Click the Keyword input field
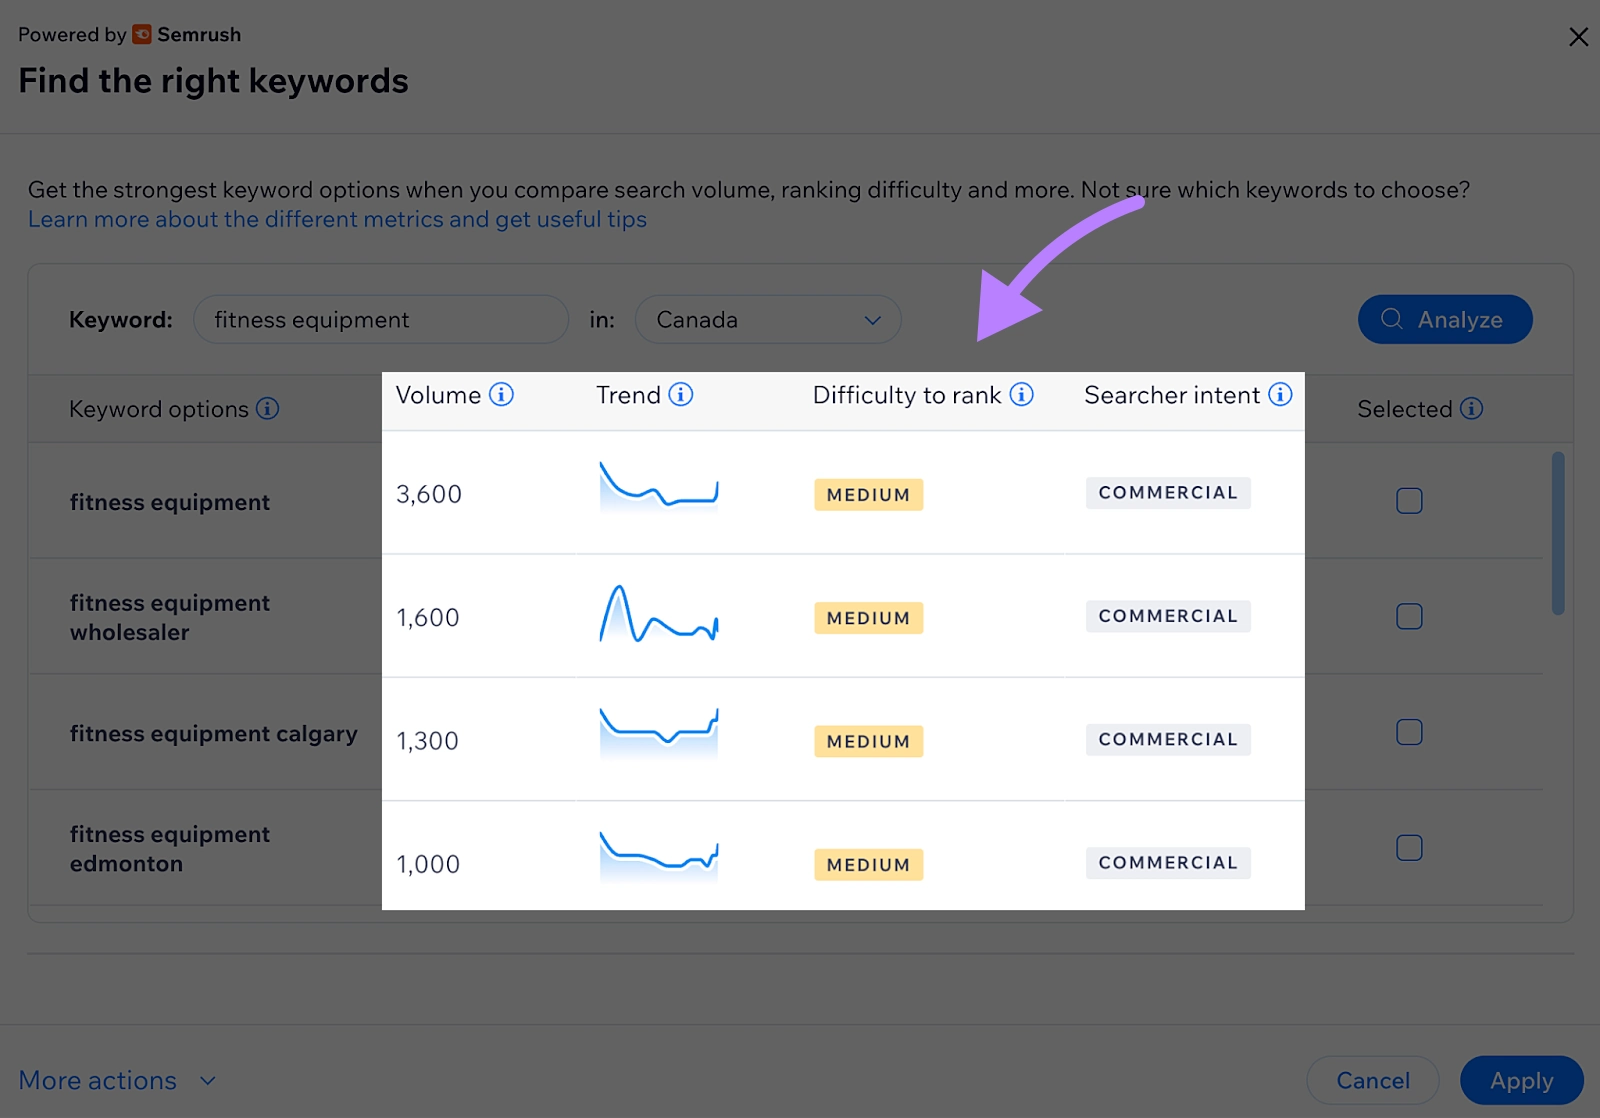This screenshot has height=1118, width=1600. point(380,320)
